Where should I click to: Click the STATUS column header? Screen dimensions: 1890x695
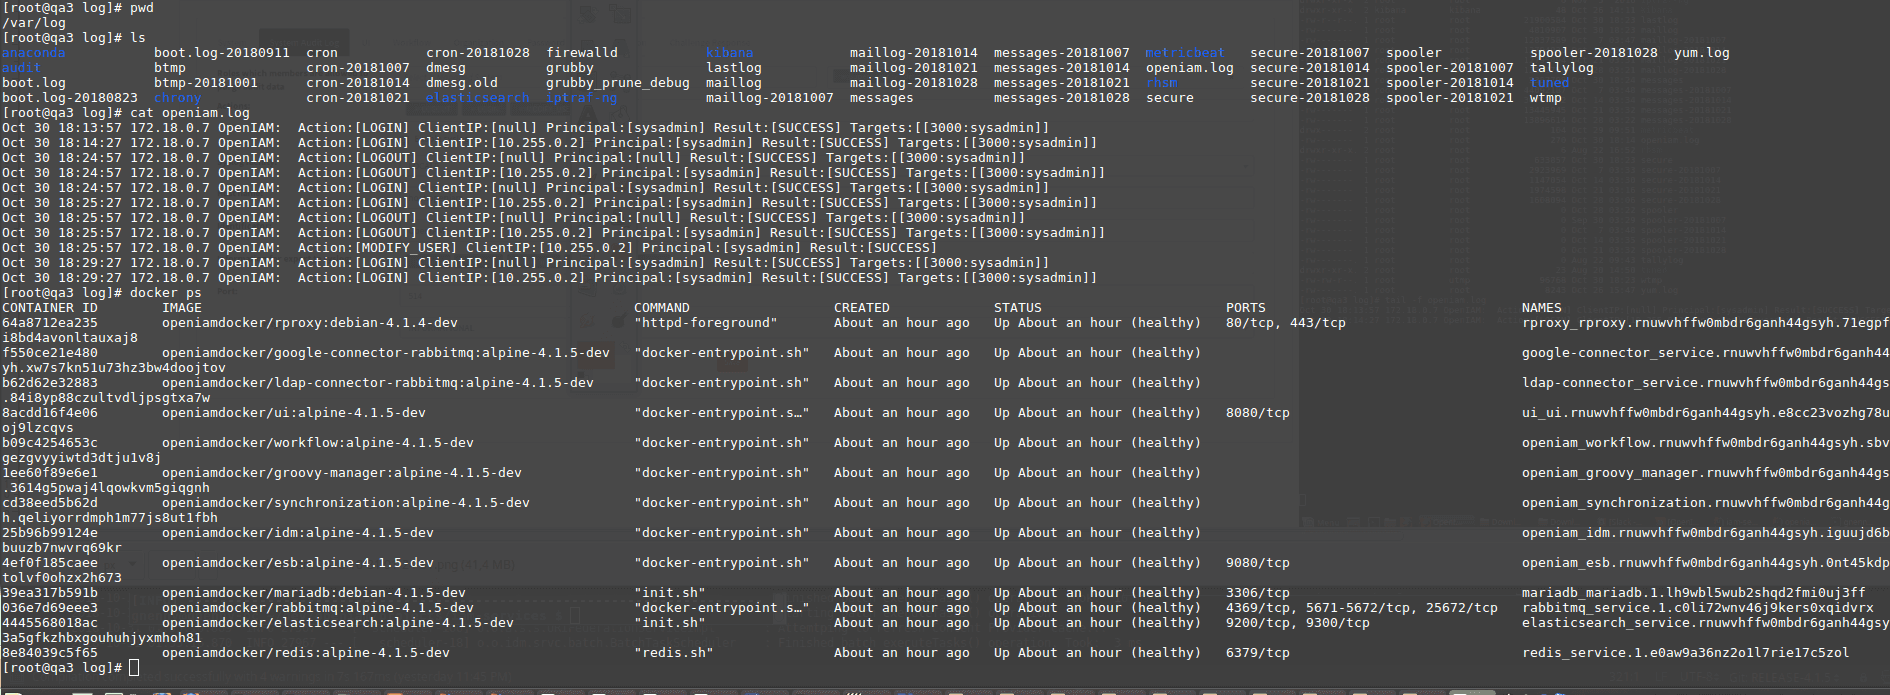pyautogui.click(x=1017, y=308)
